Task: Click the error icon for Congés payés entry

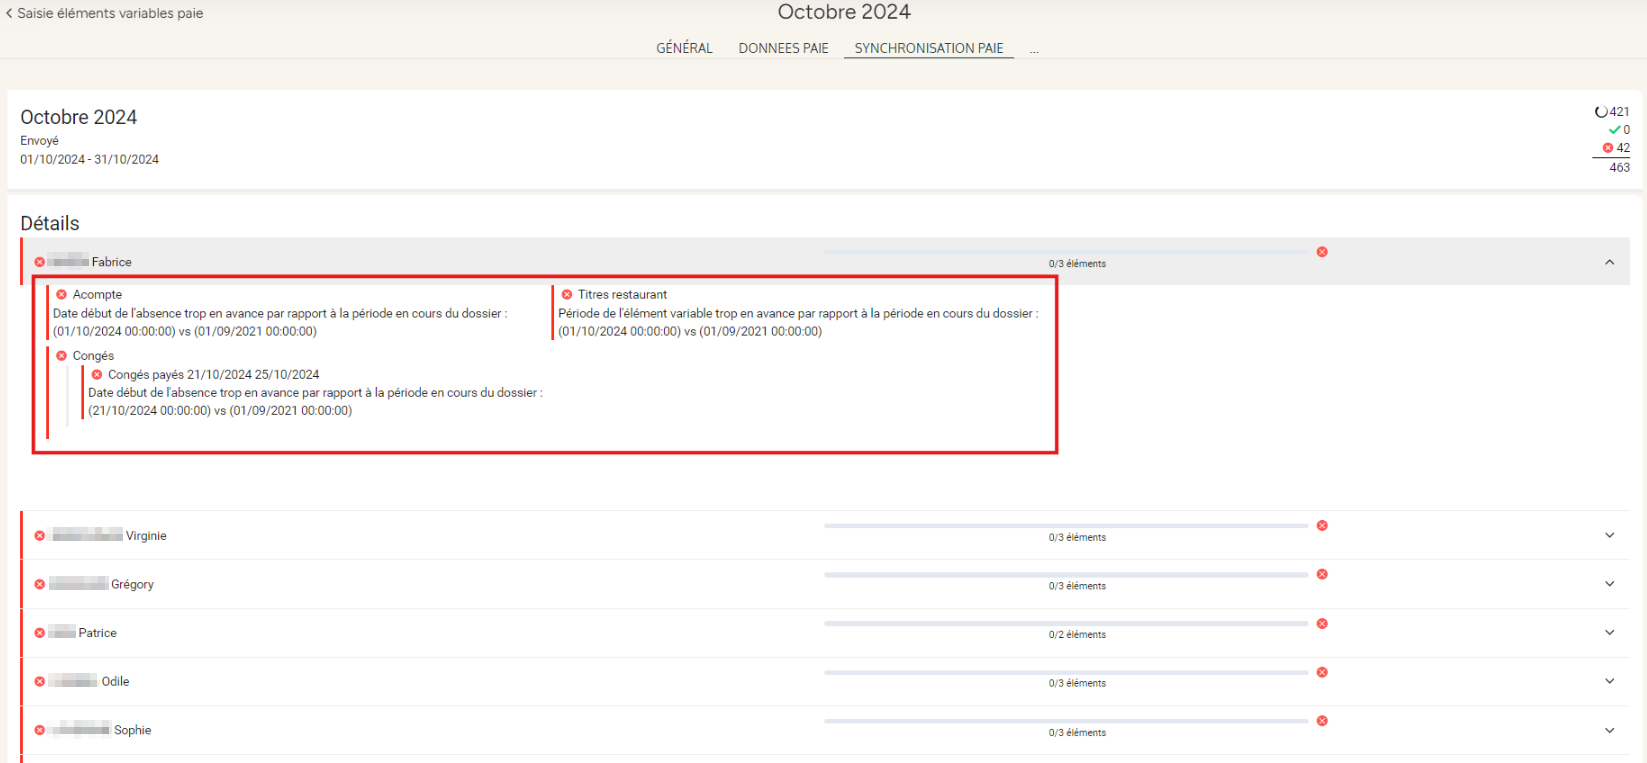Action: point(97,375)
